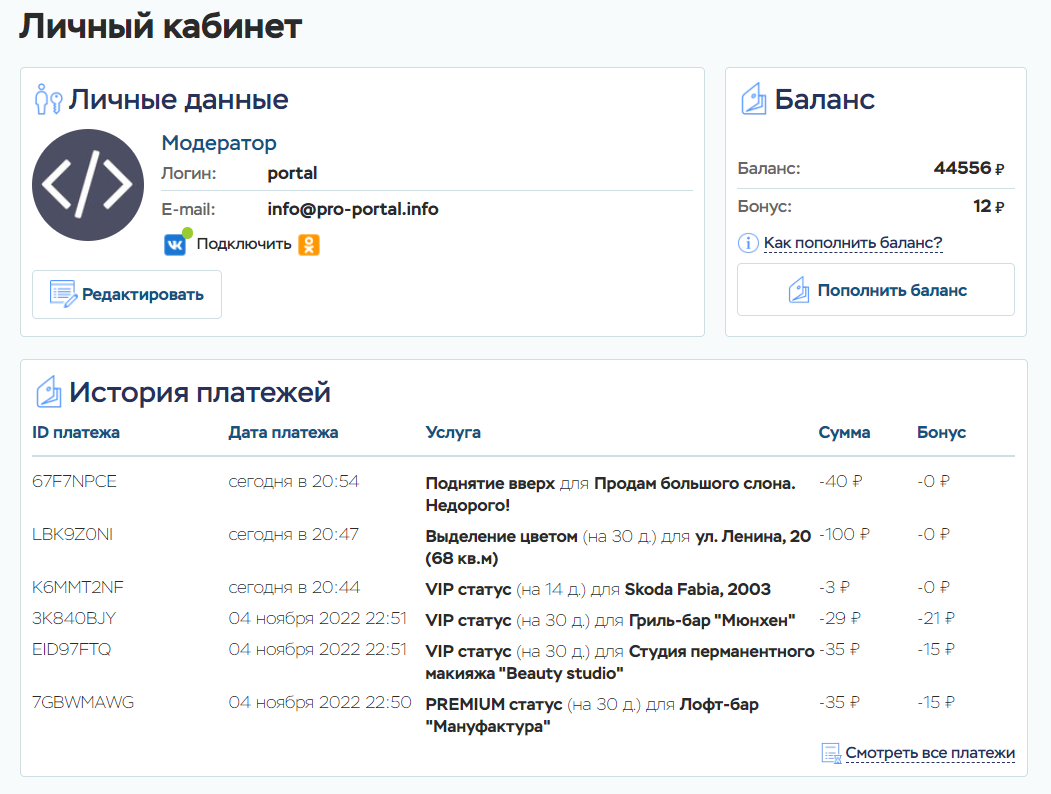Click the moderator code avatar image
The image size is (1051, 794).
88,185
